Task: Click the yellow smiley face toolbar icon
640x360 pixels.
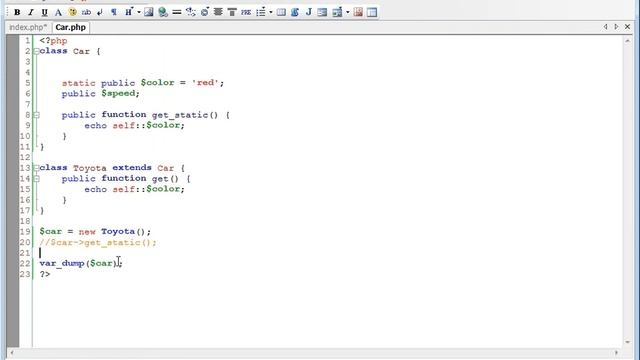Action: coord(73,12)
